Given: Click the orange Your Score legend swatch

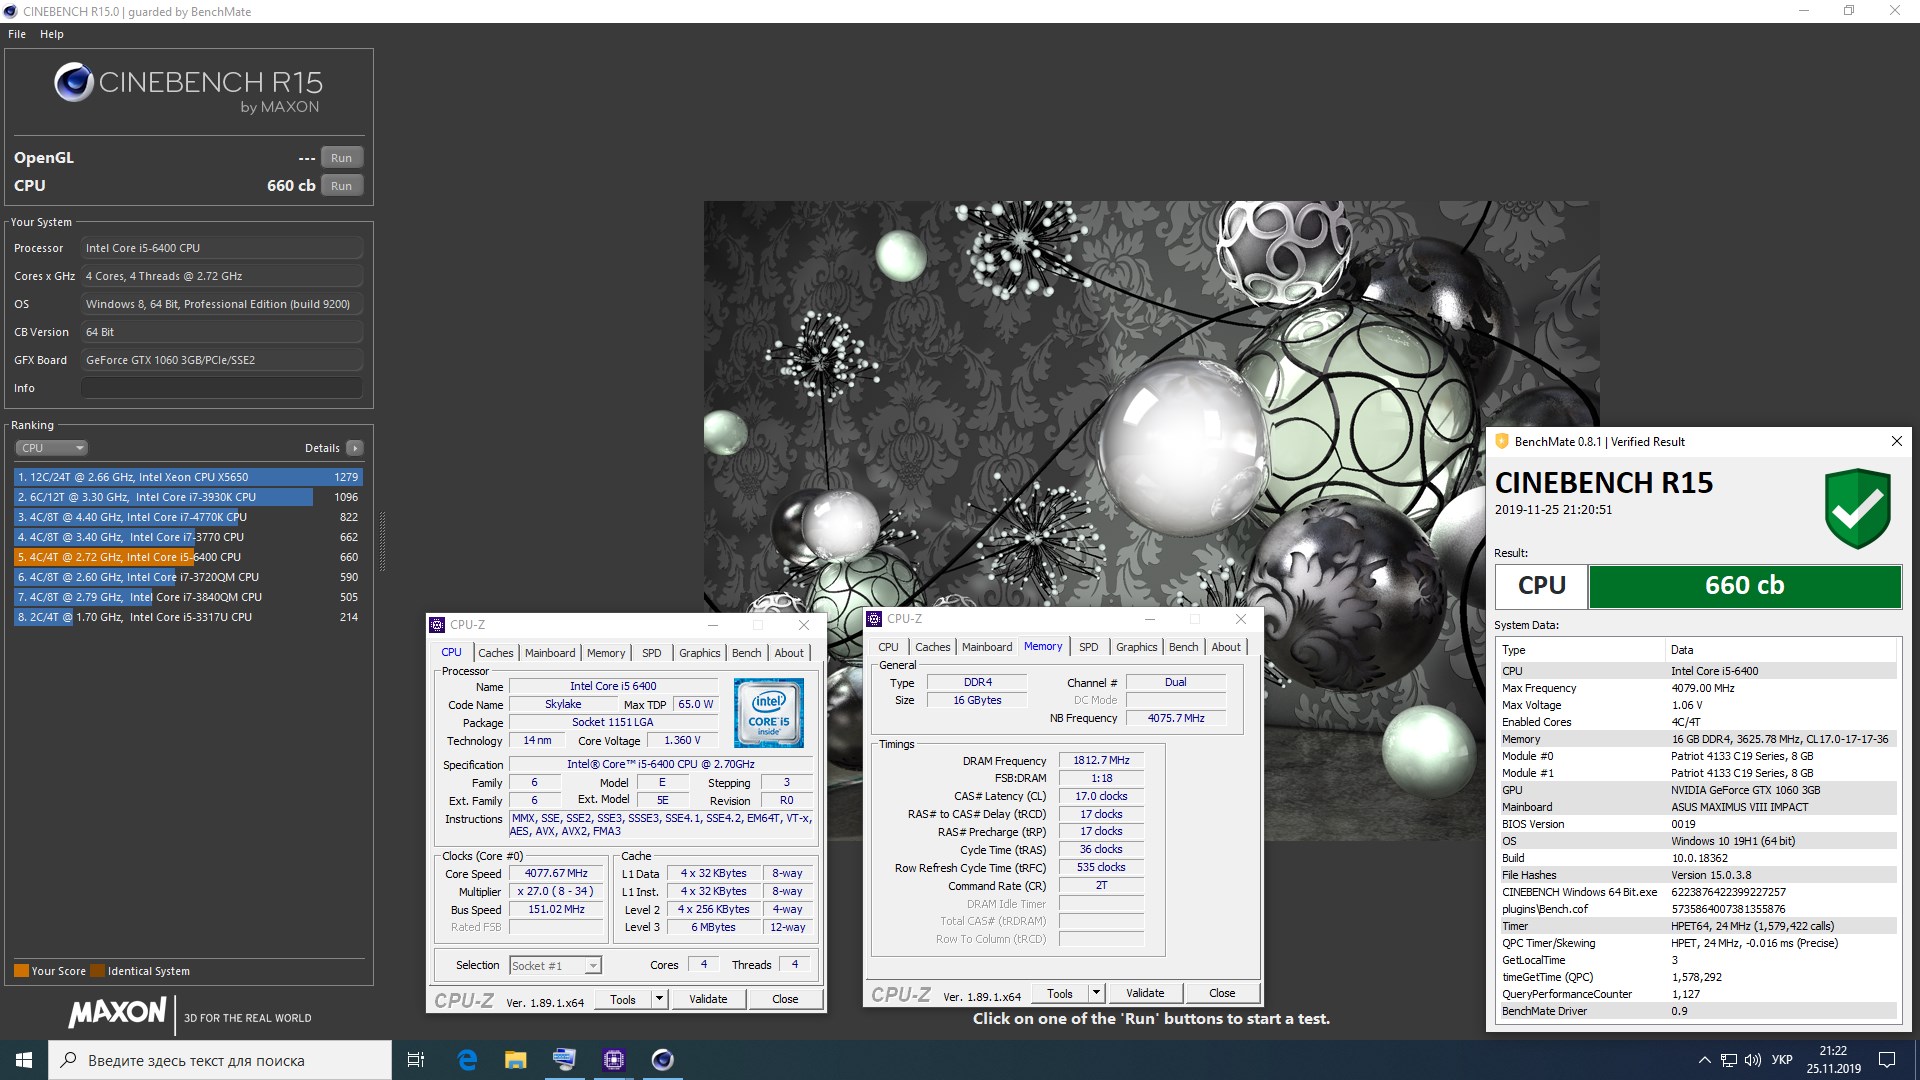Looking at the screenshot, I should pyautogui.click(x=21, y=971).
